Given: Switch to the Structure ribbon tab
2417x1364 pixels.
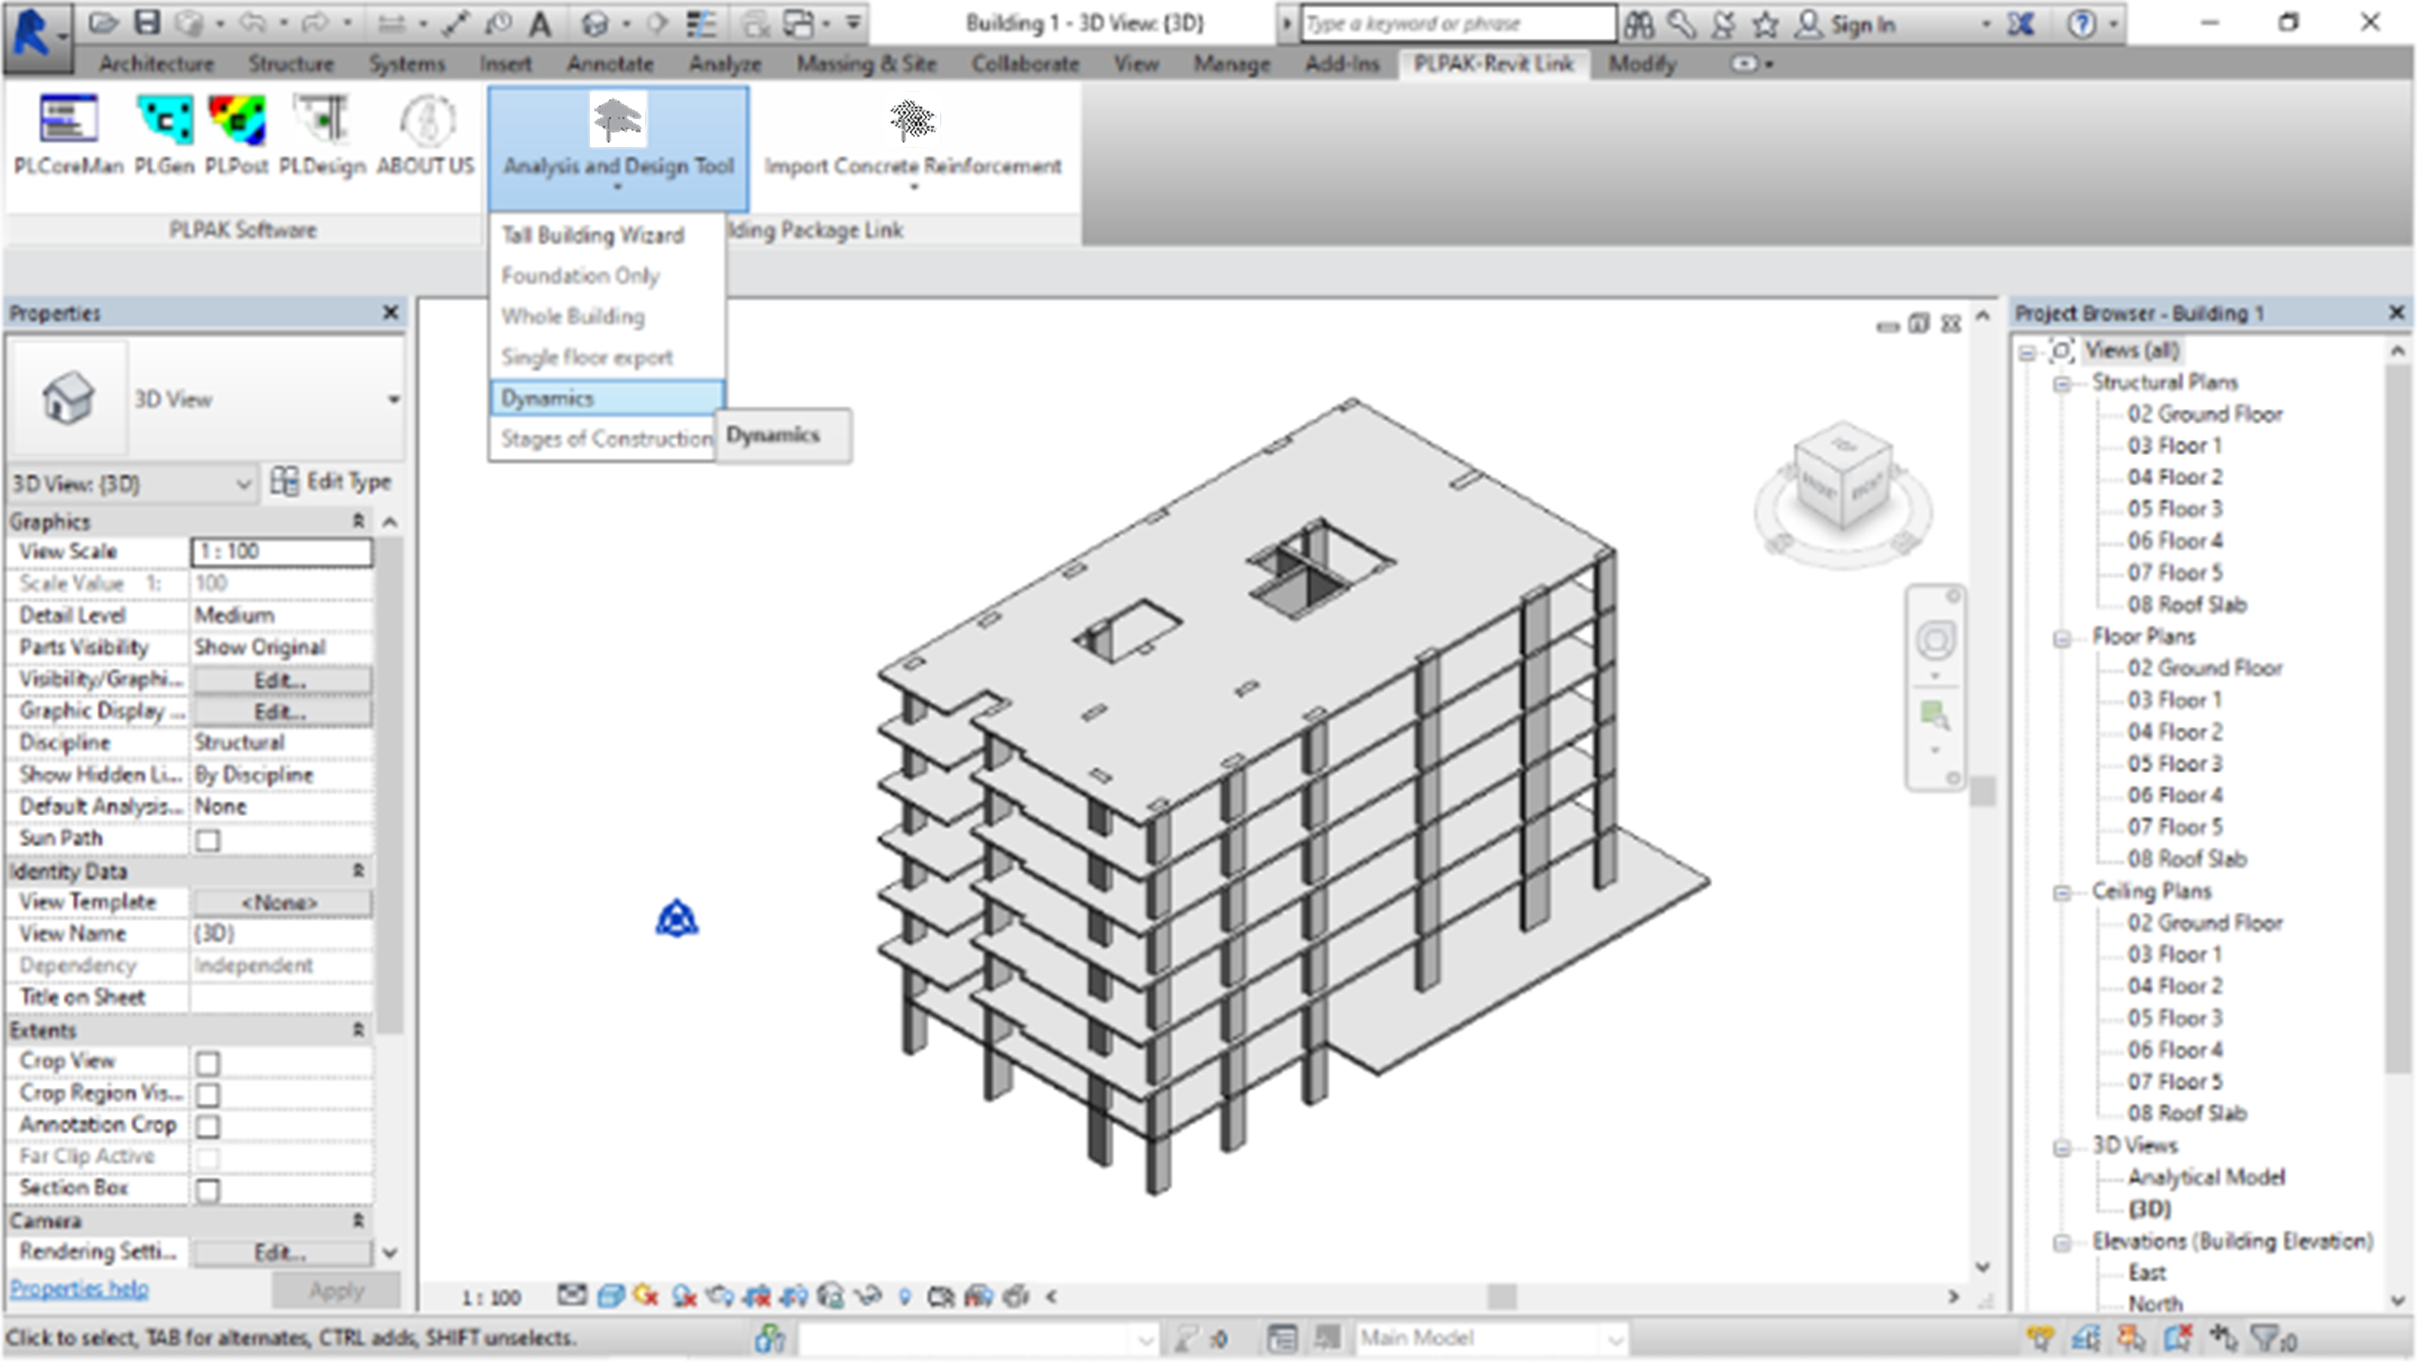Looking at the screenshot, I should click(290, 64).
